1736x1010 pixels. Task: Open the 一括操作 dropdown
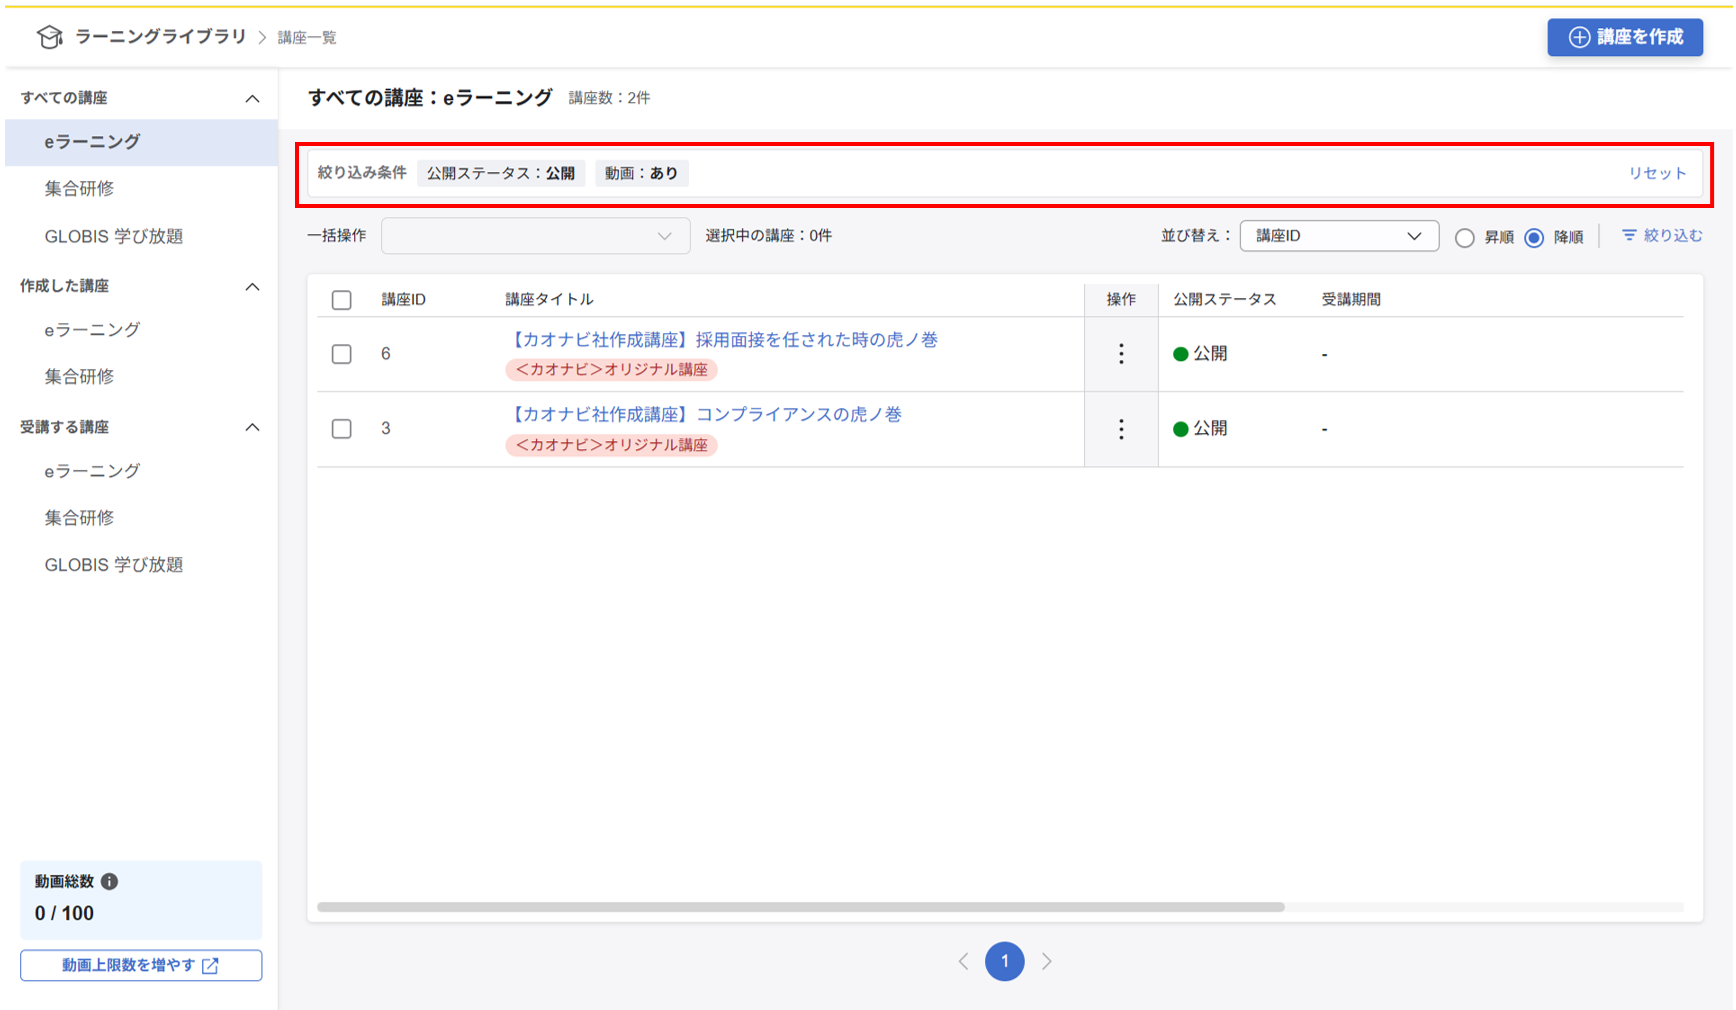pyautogui.click(x=535, y=236)
